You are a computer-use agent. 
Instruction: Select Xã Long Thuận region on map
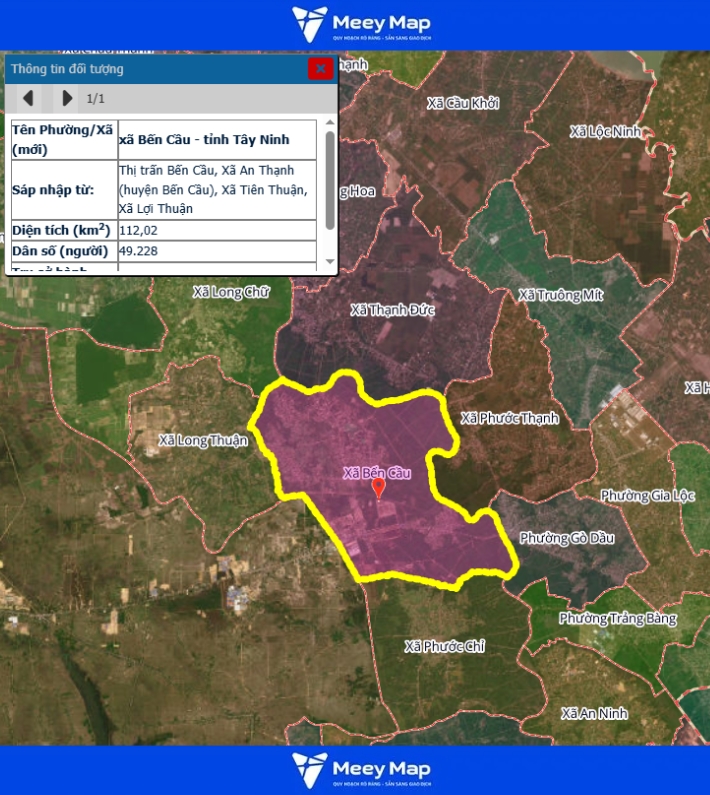point(203,440)
